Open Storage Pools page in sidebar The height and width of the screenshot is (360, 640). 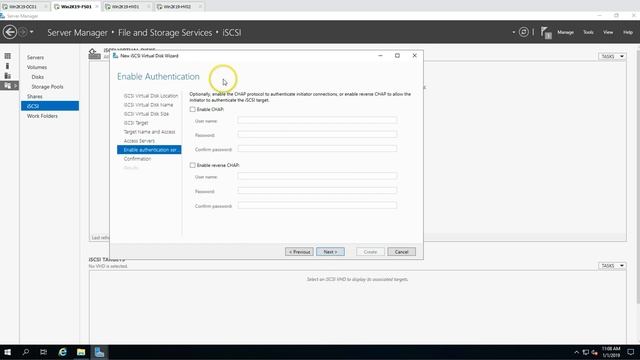pyautogui.click(x=47, y=87)
